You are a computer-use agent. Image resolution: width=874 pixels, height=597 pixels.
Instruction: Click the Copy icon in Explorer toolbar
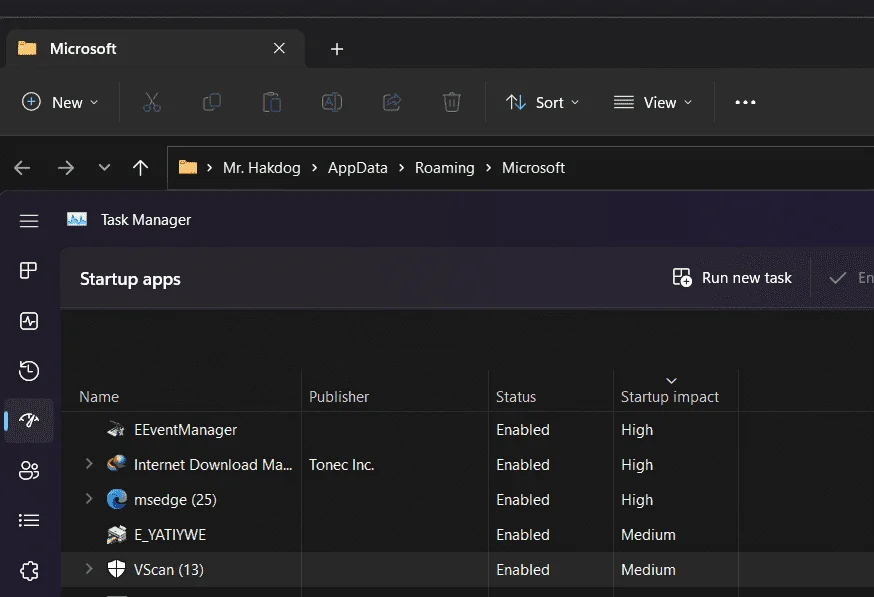pyautogui.click(x=212, y=103)
